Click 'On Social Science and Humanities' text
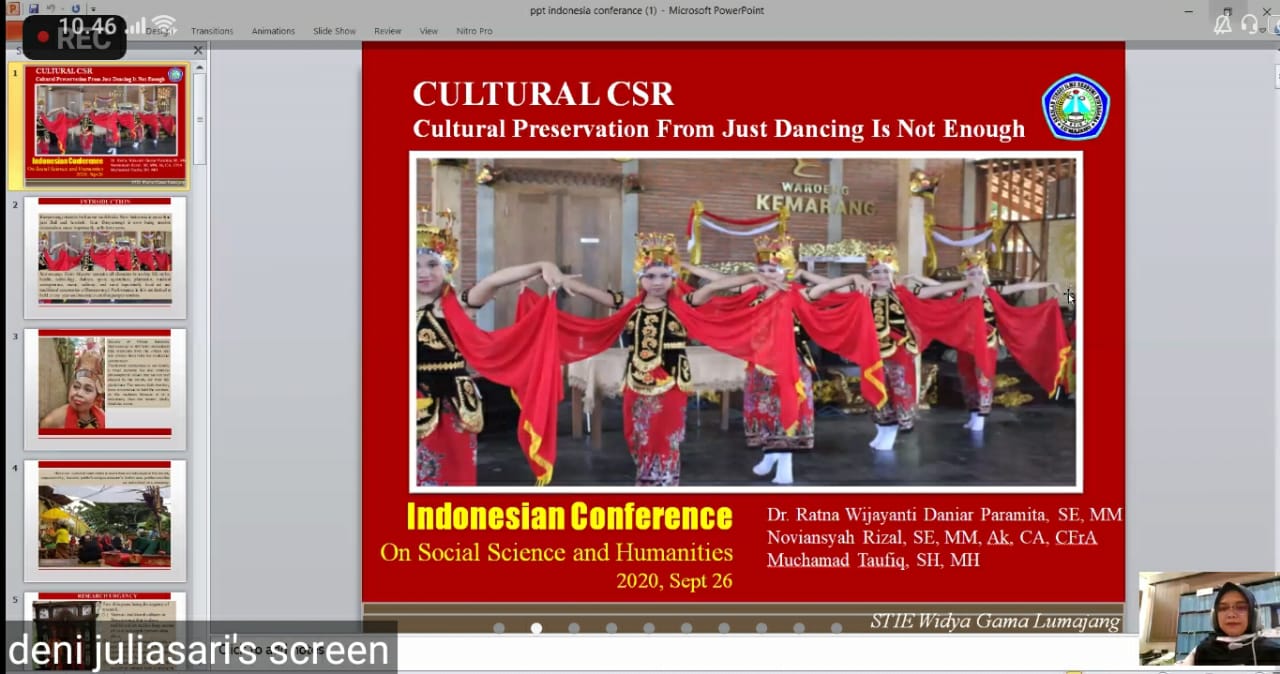 556,552
